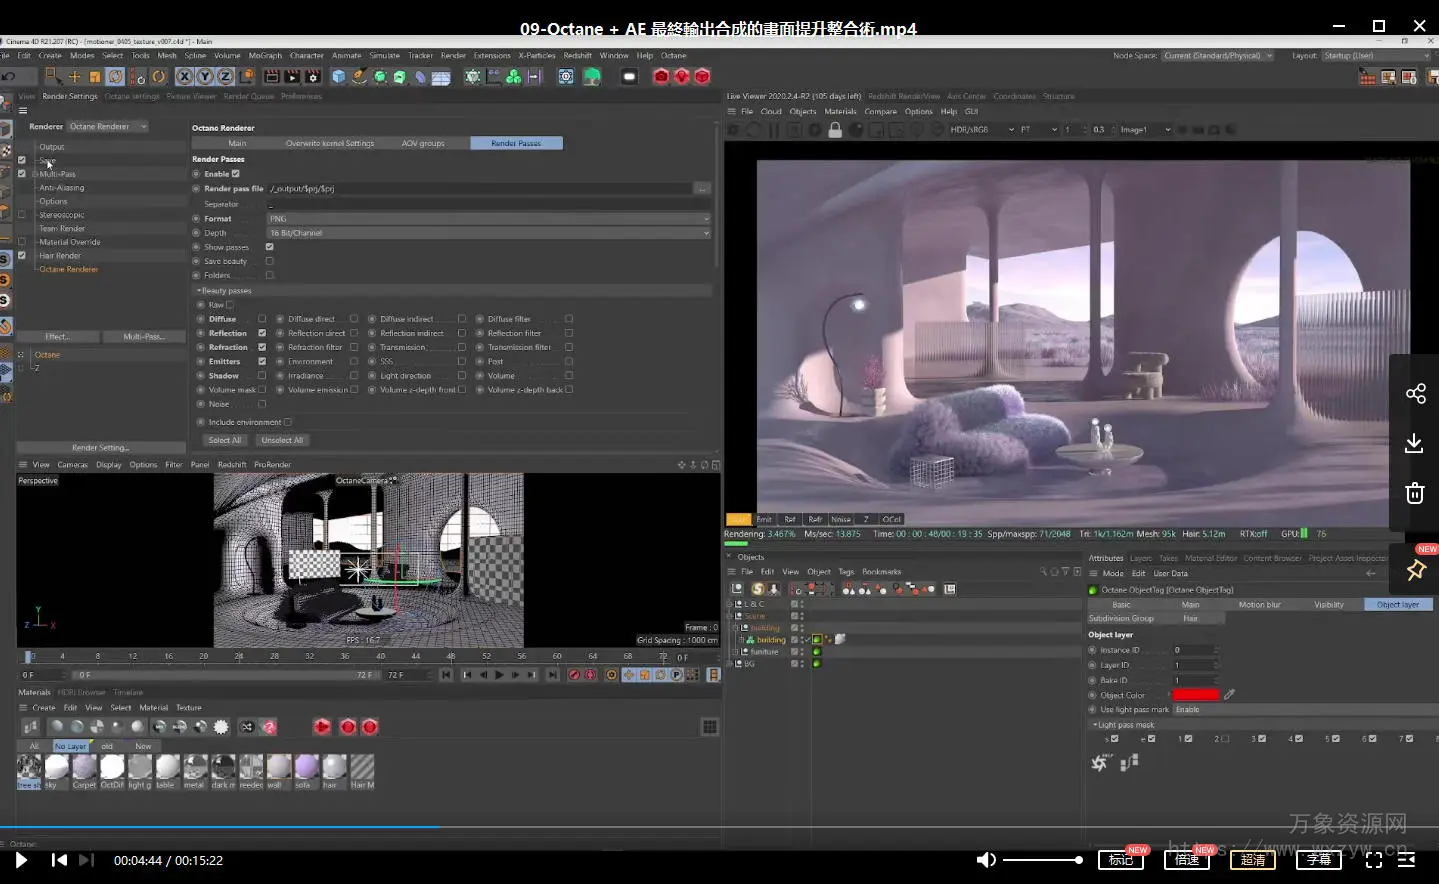Open the MoGraph menu

[x=265, y=56]
